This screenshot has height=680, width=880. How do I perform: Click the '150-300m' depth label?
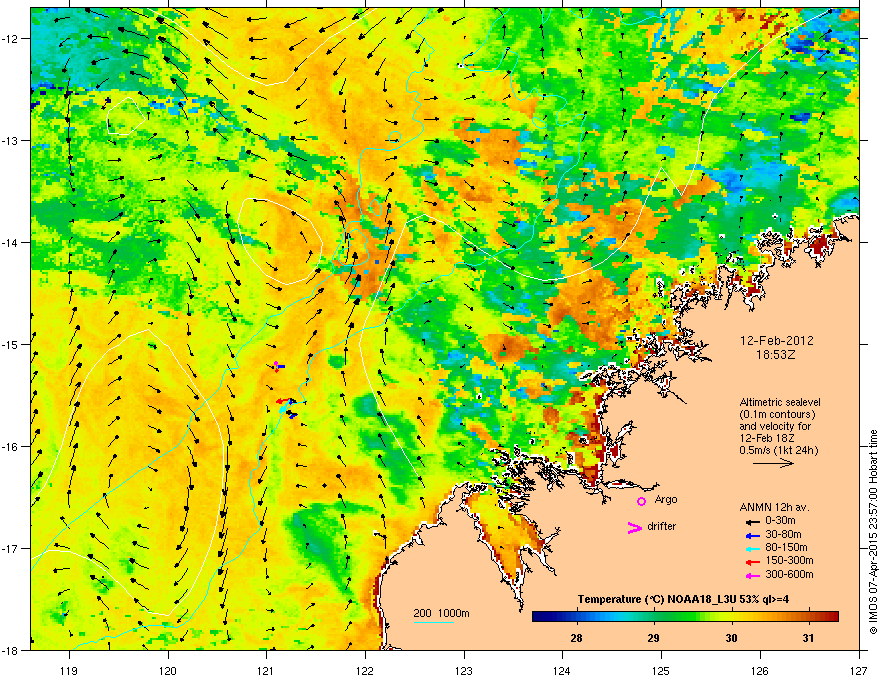(x=790, y=560)
